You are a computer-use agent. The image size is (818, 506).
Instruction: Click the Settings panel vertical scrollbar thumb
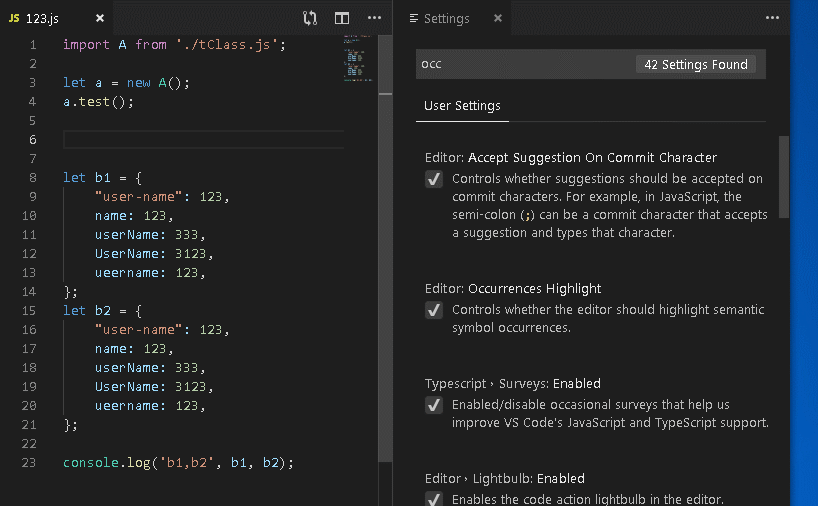(784, 177)
